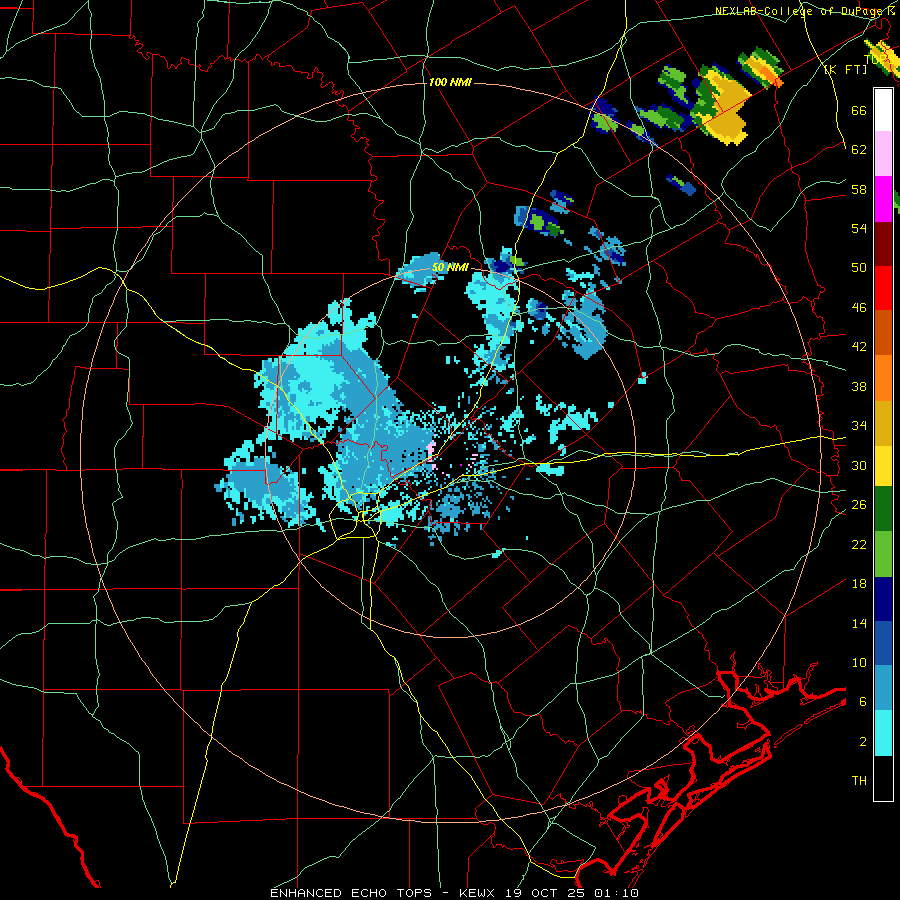Click the dark red legend swatch
The width and height of the screenshot is (900, 900).
pyautogui.click(x=883, y=243)
